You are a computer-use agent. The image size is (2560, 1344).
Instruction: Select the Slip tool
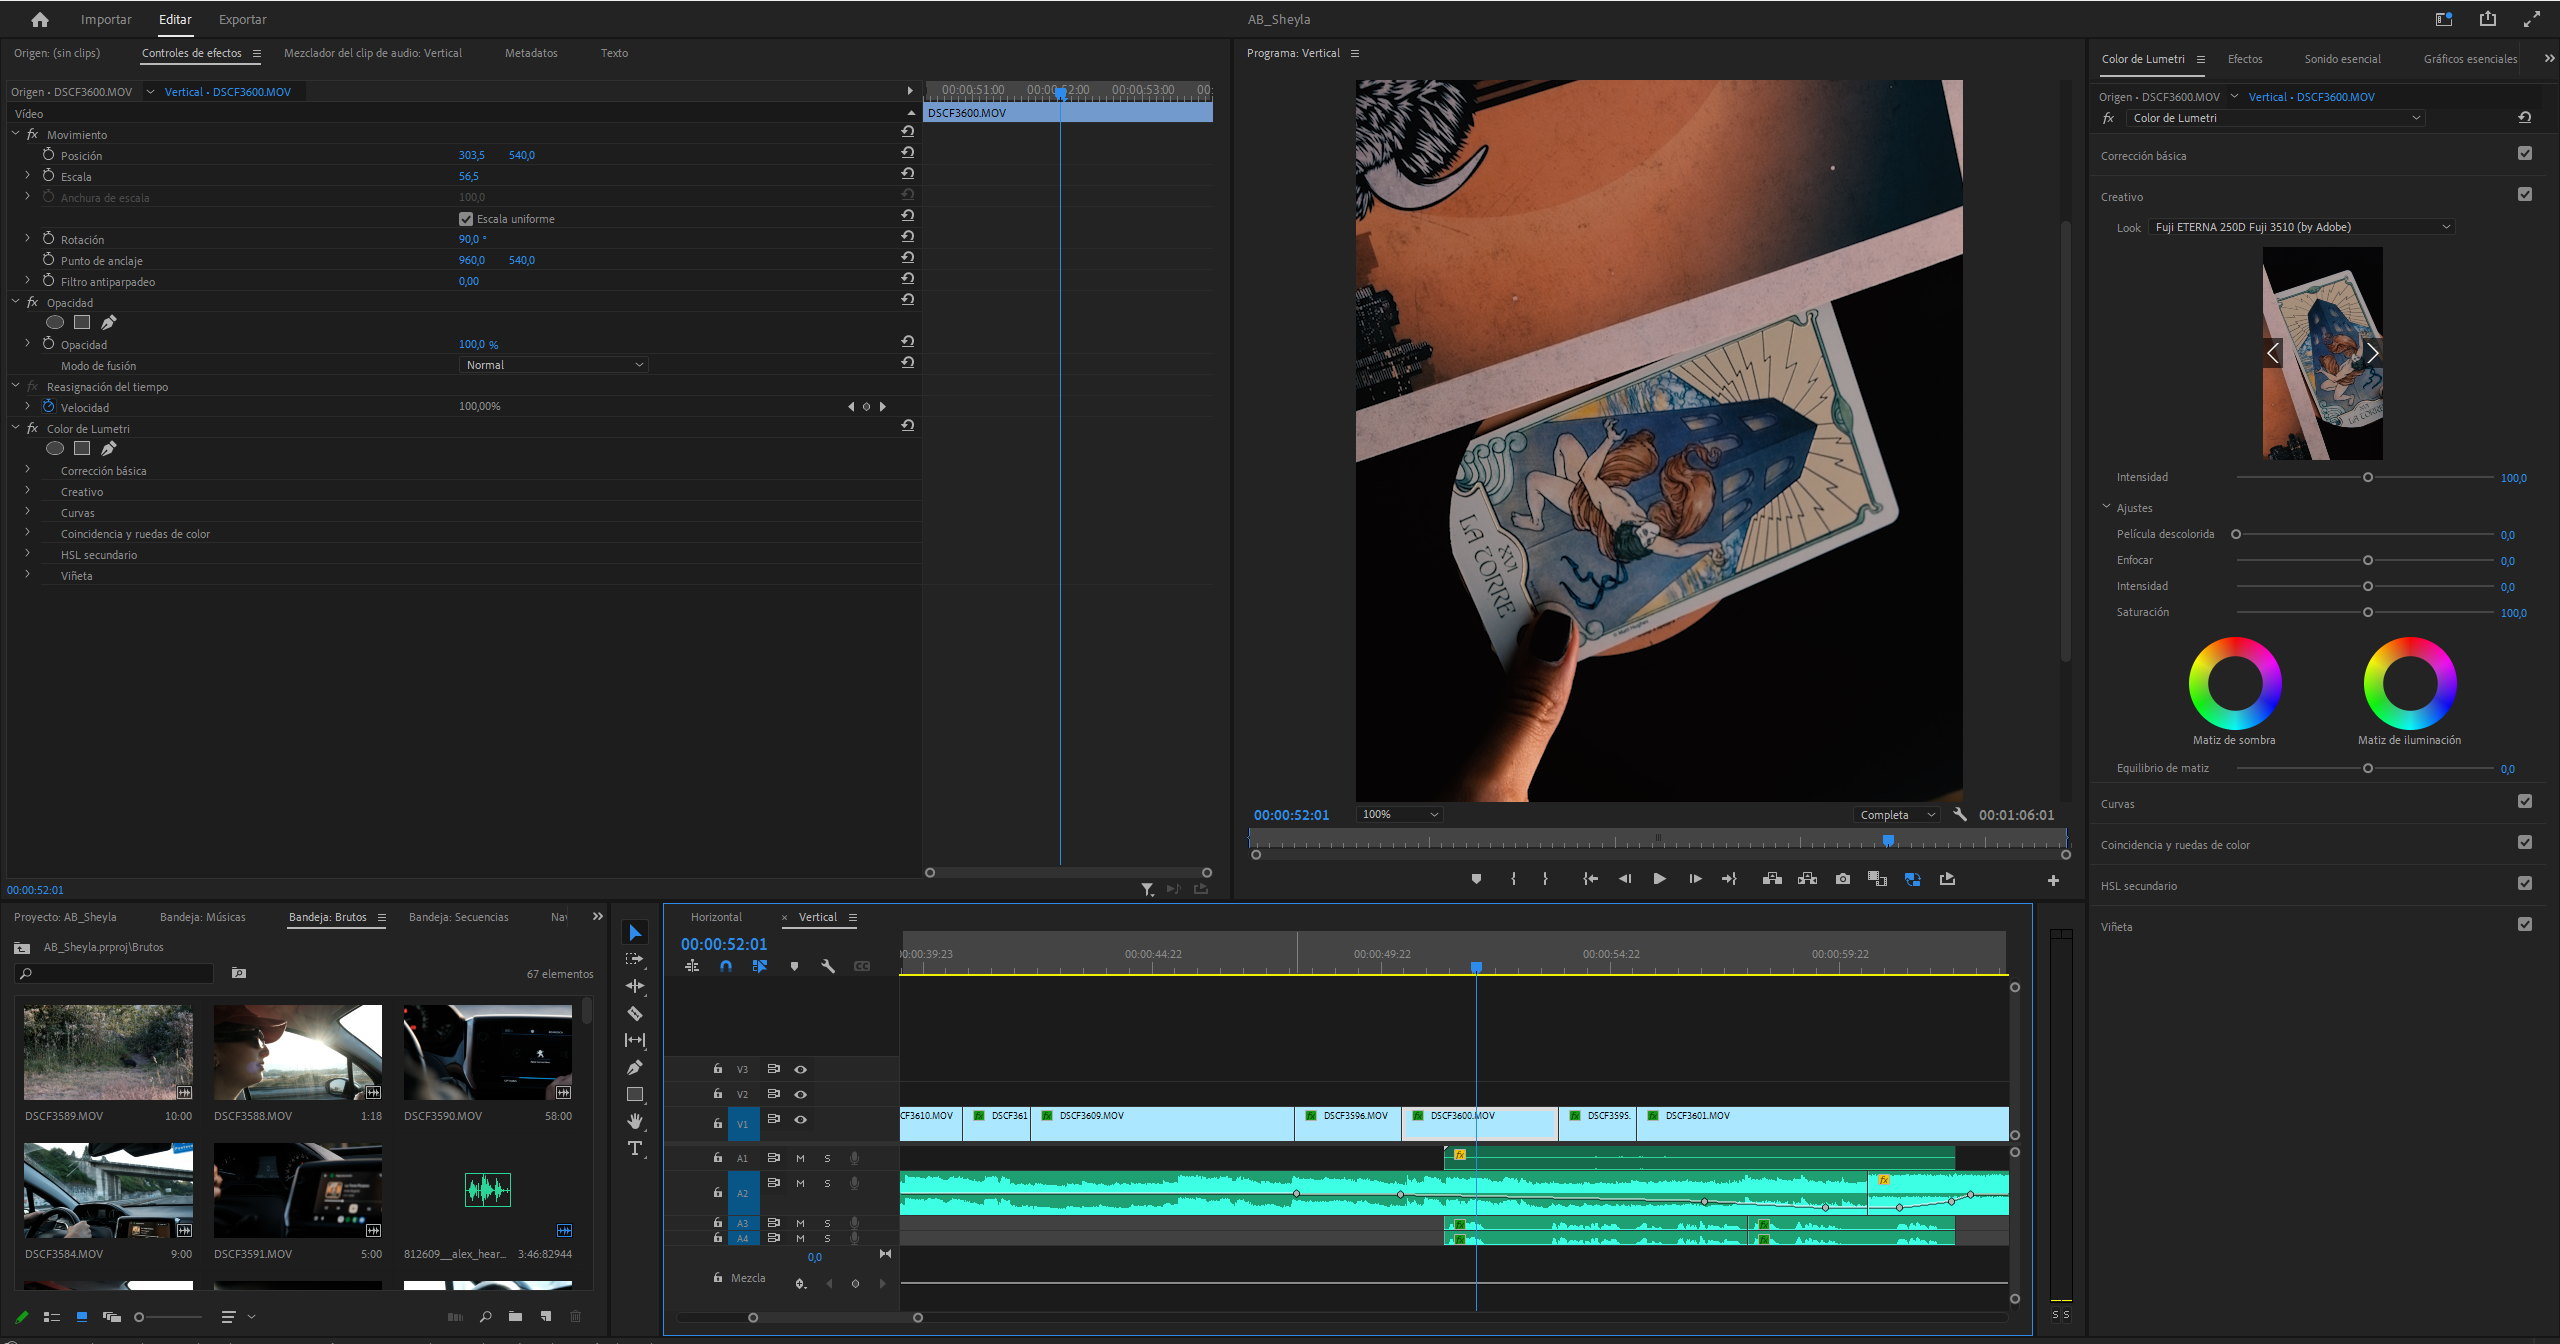pos(635,1040)
